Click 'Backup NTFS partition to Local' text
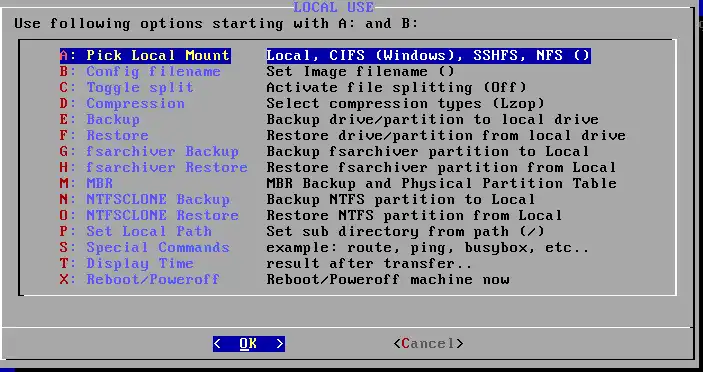The width and height of the screenshot is (703, 372). pyautogui.click(x=401, y=199)
